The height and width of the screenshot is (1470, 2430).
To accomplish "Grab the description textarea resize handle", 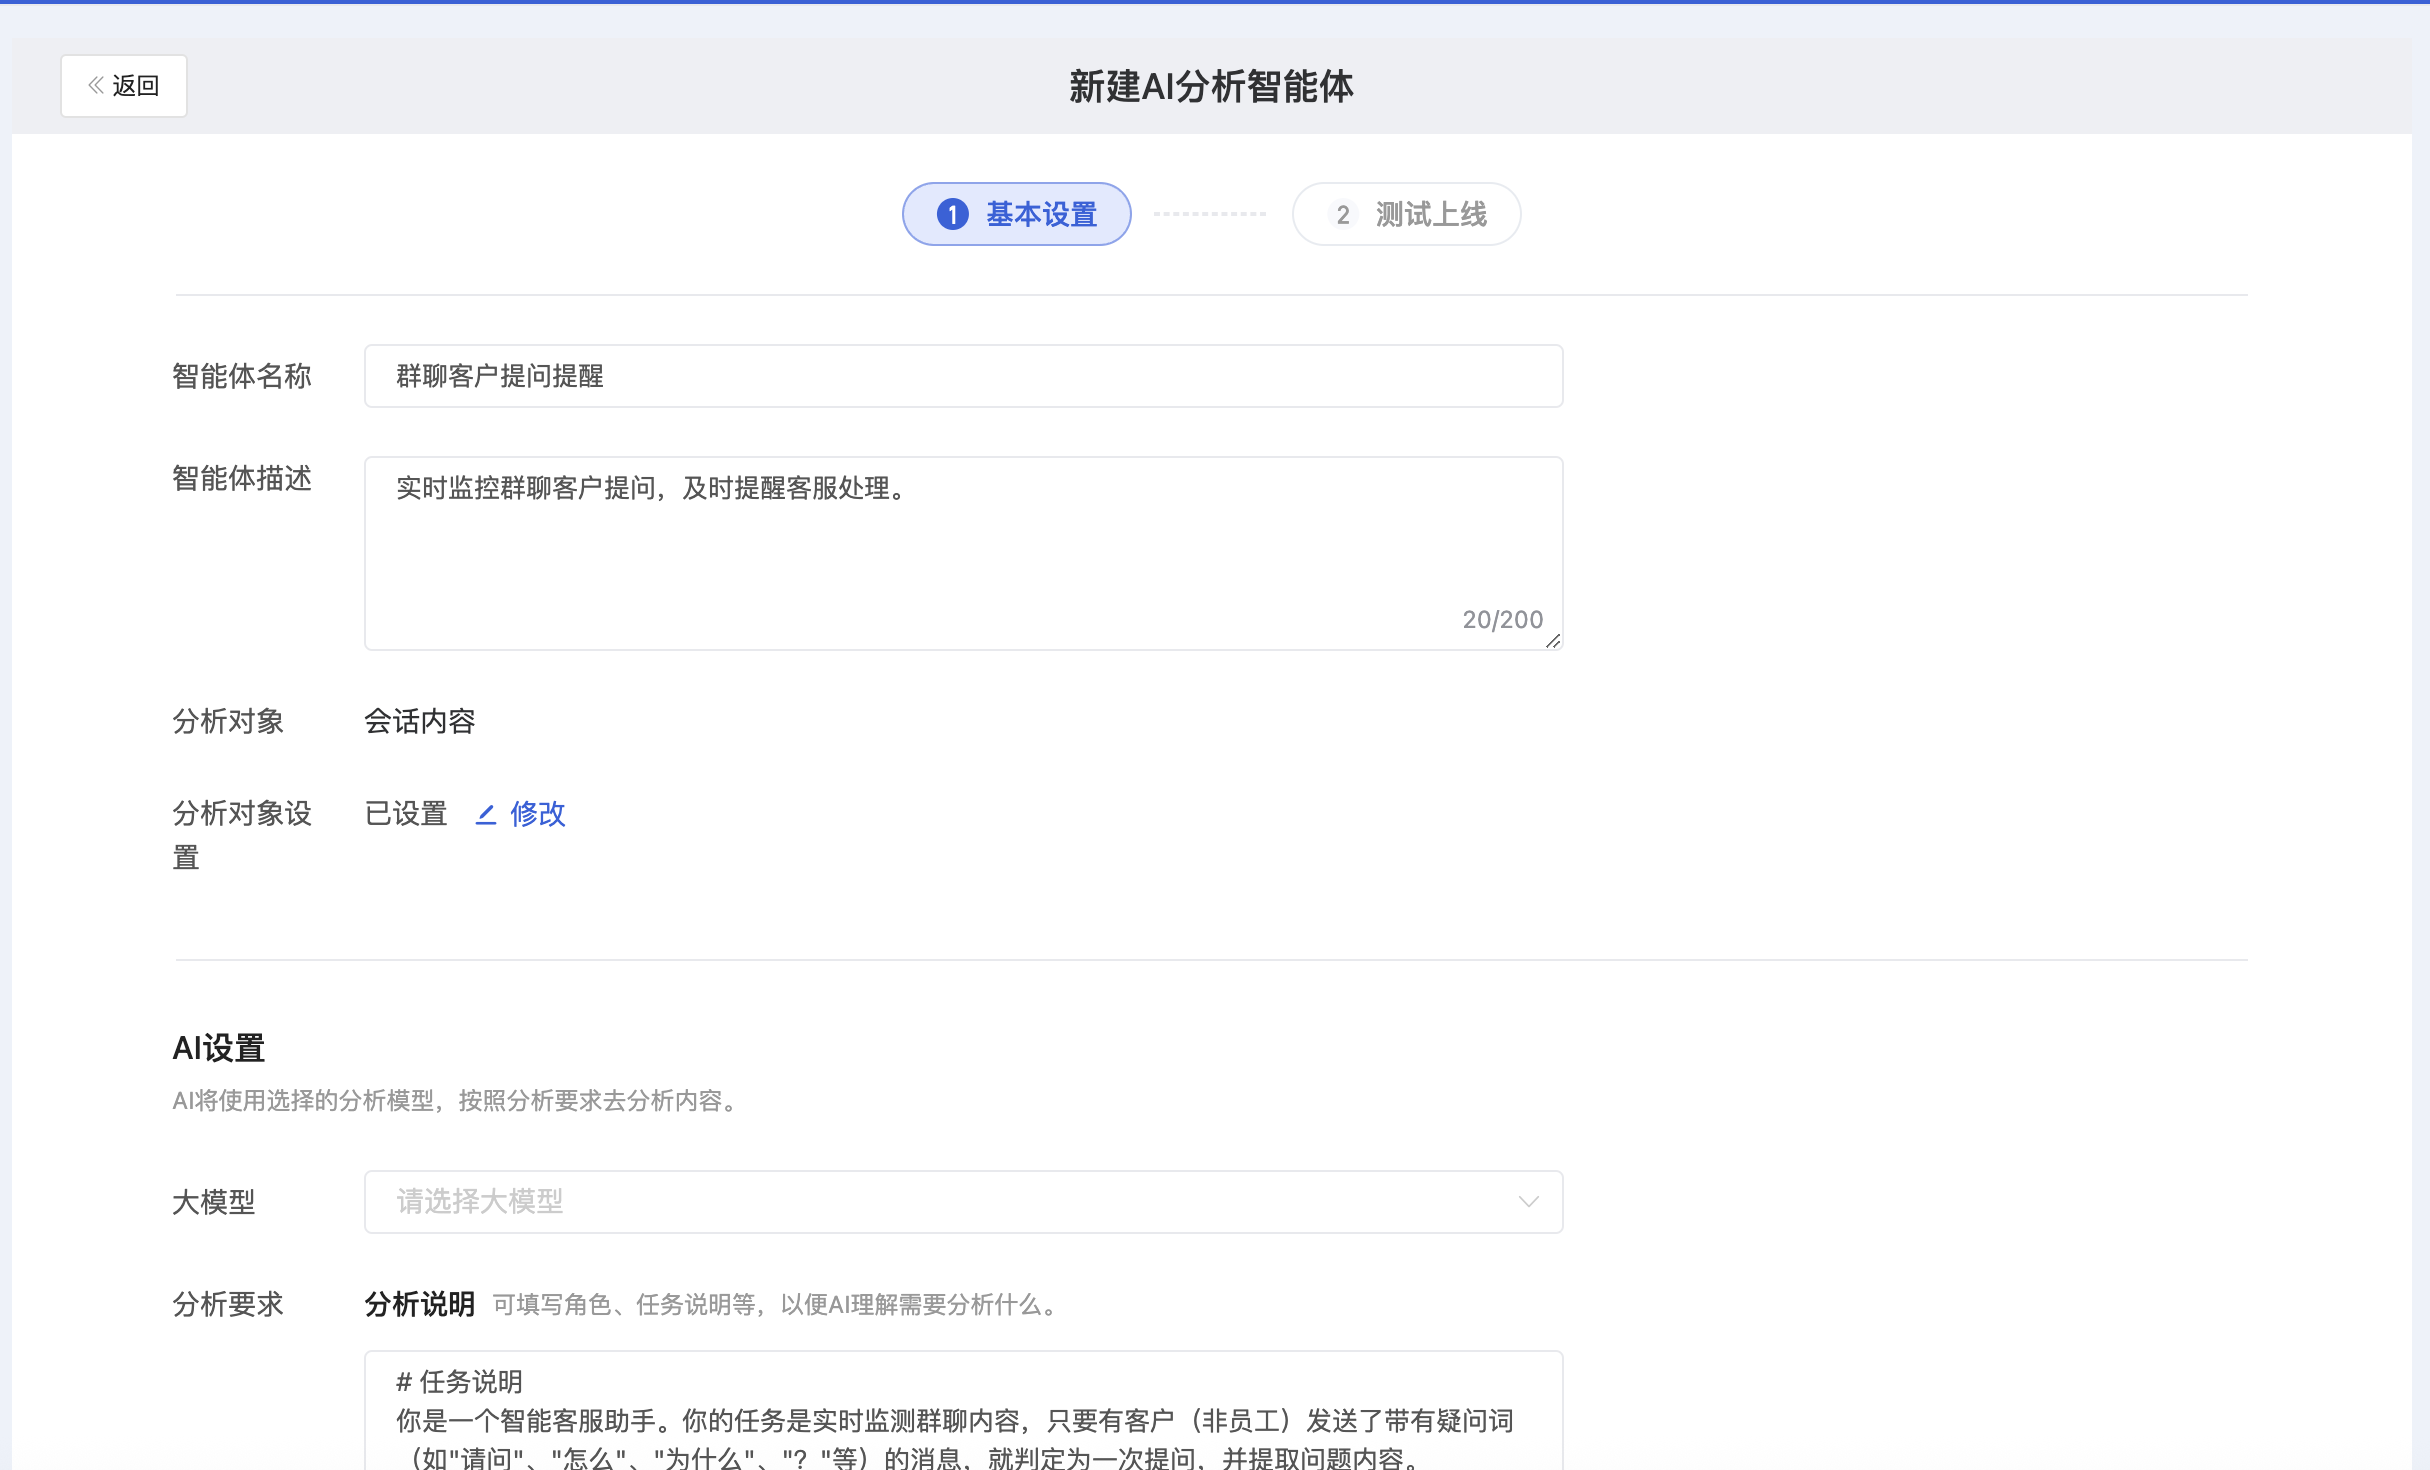I will tap(1552, 641).
